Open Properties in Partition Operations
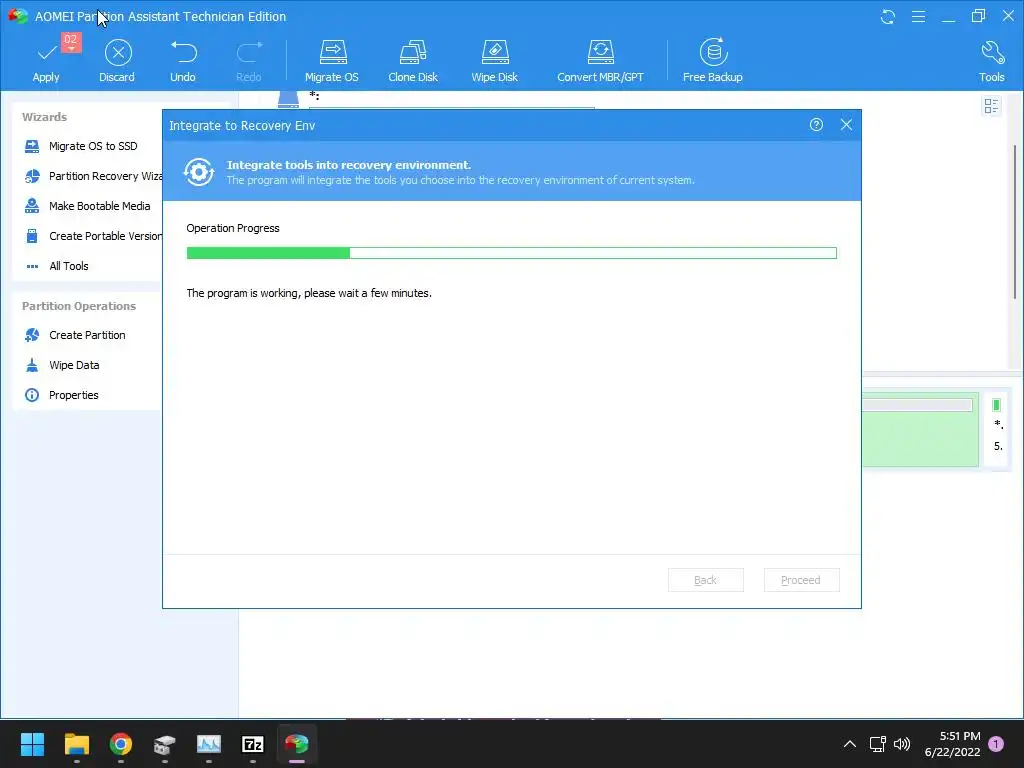The image size is (1024, 768). tap(61, 395)
